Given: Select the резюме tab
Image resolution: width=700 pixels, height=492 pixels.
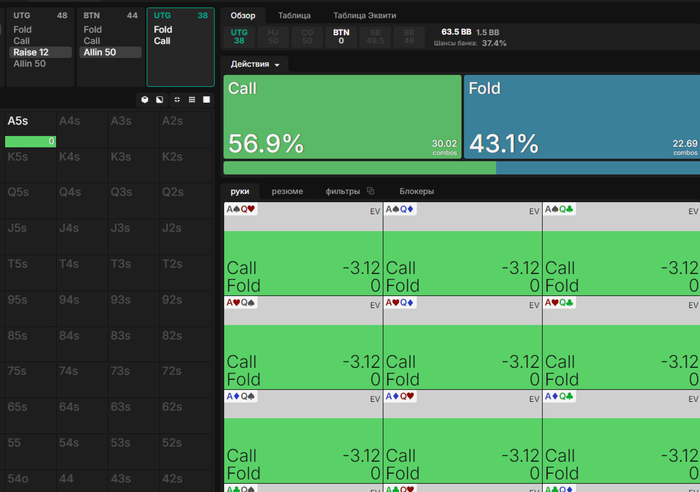Looking at the screenshot, I should point(287,191).
